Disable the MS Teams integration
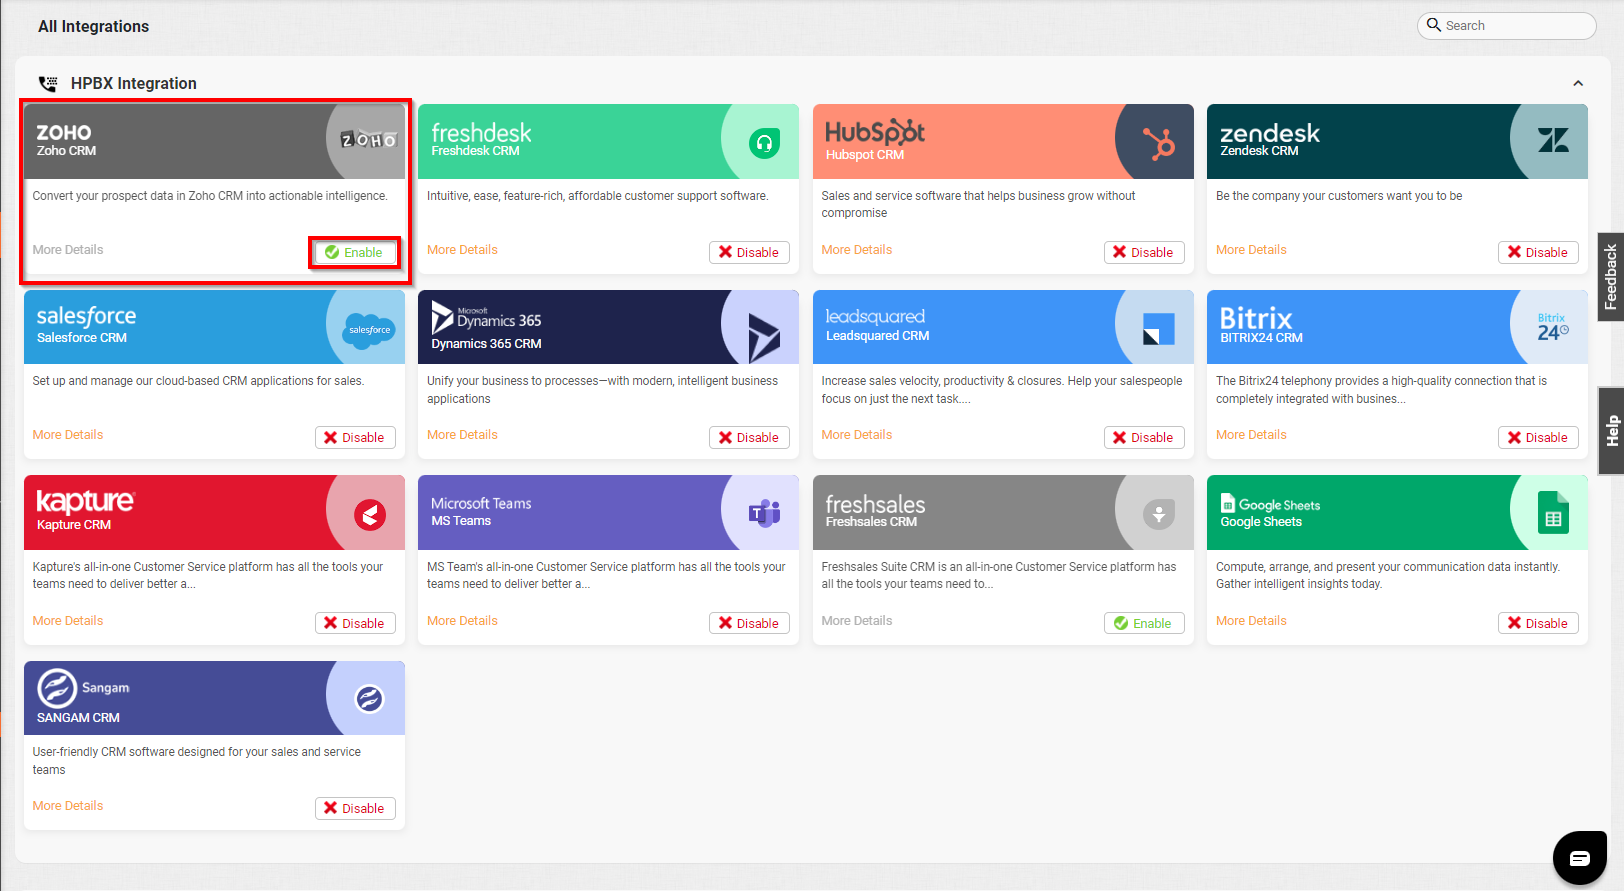 tap(749, 624)
